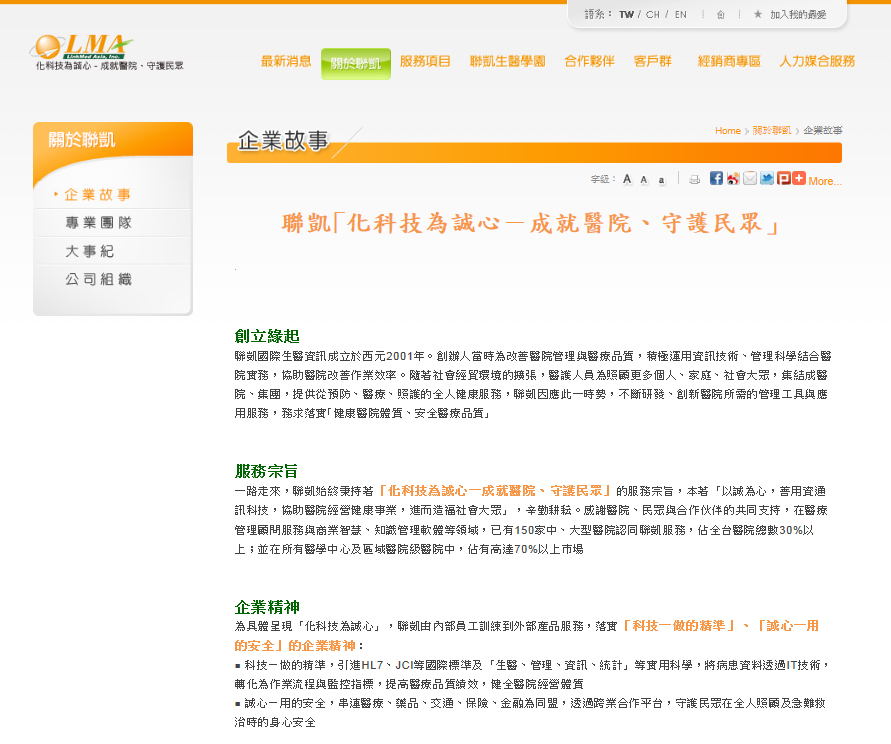The width and height of the screenshot is (891, 744).
Task: Share page via email icon
Action: (x=750, y=178)
